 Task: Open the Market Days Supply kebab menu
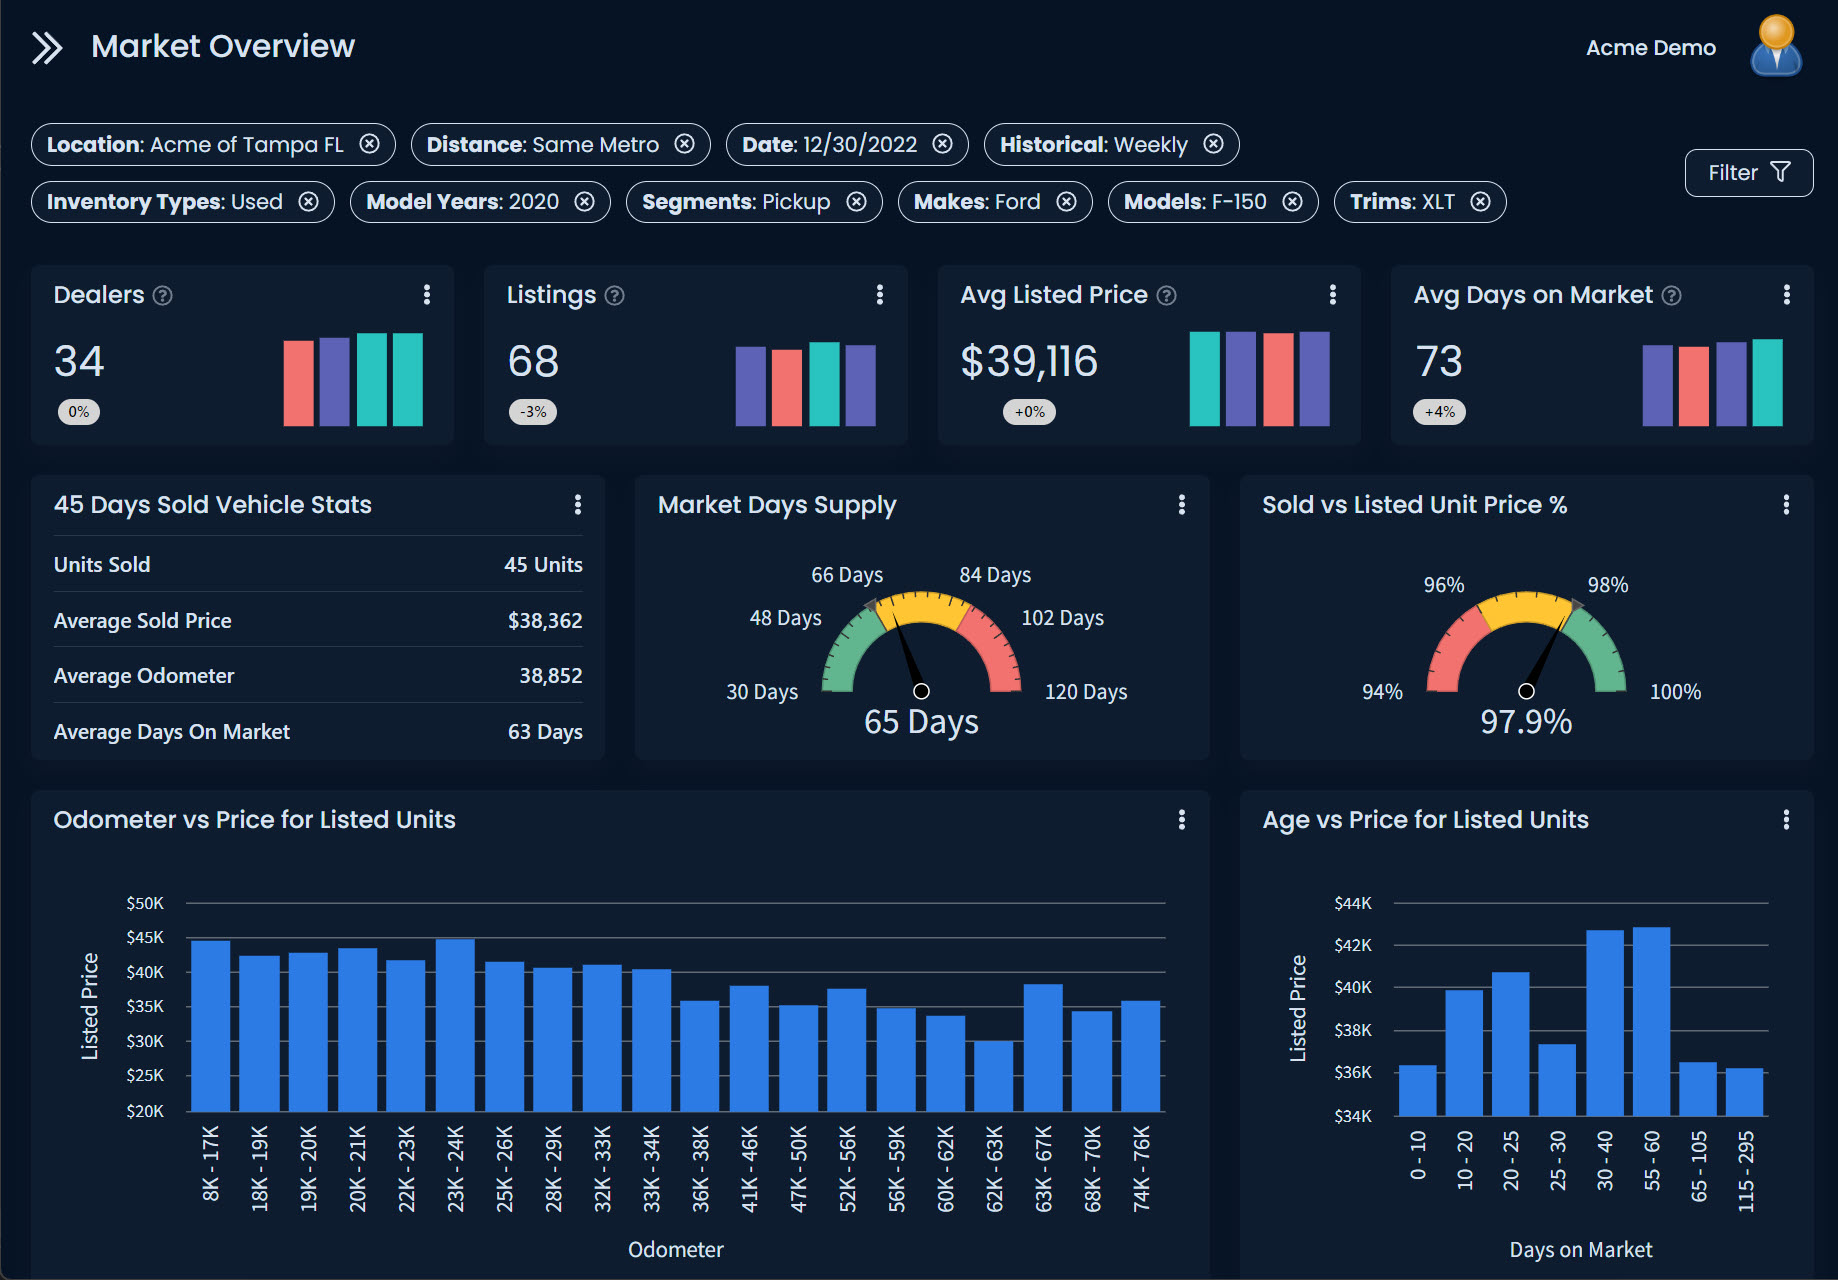click(x=1181, y=505)
